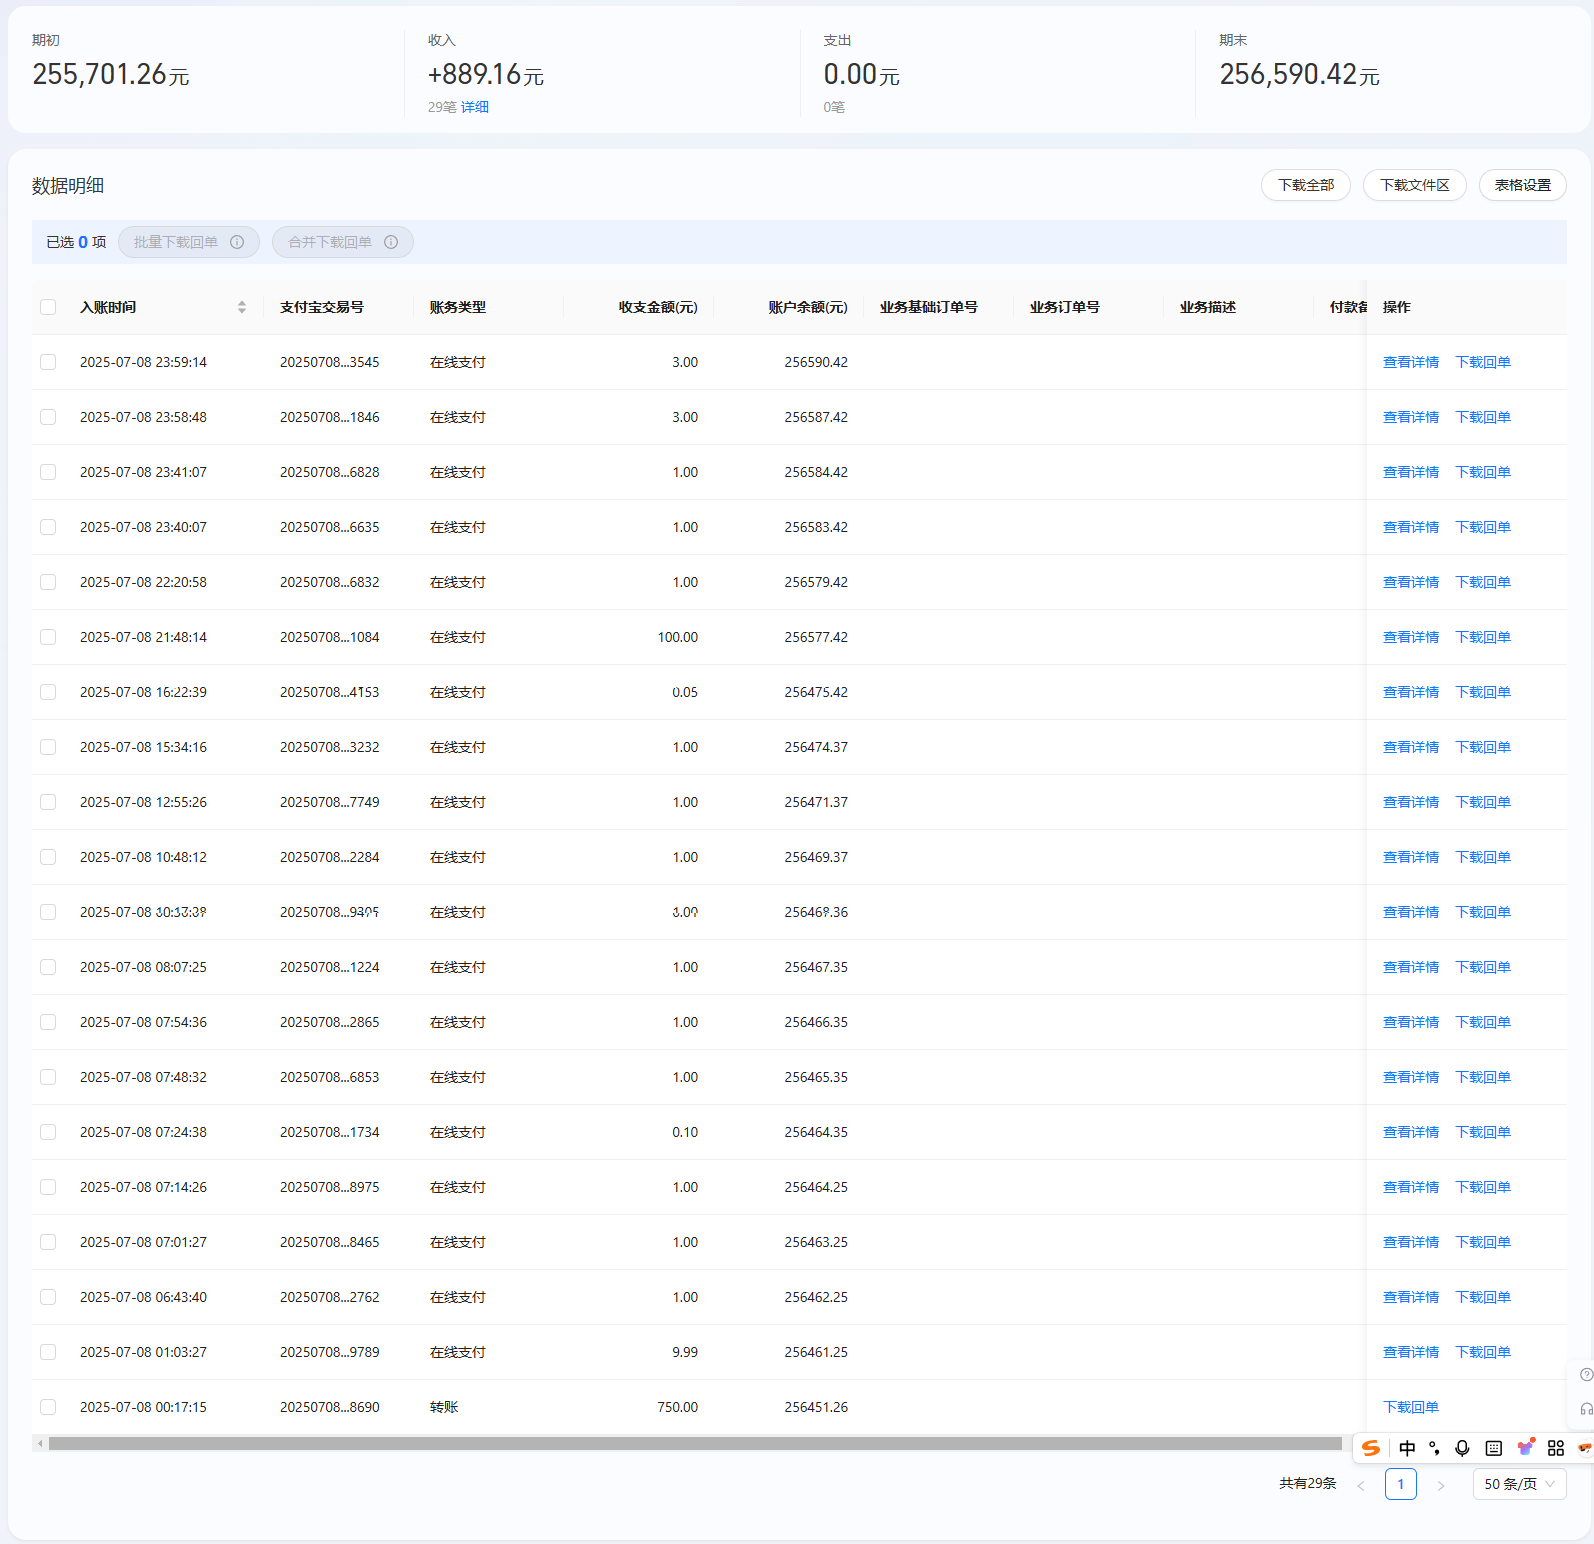View details 查看详情 for 21:48:14 row

1410,637
